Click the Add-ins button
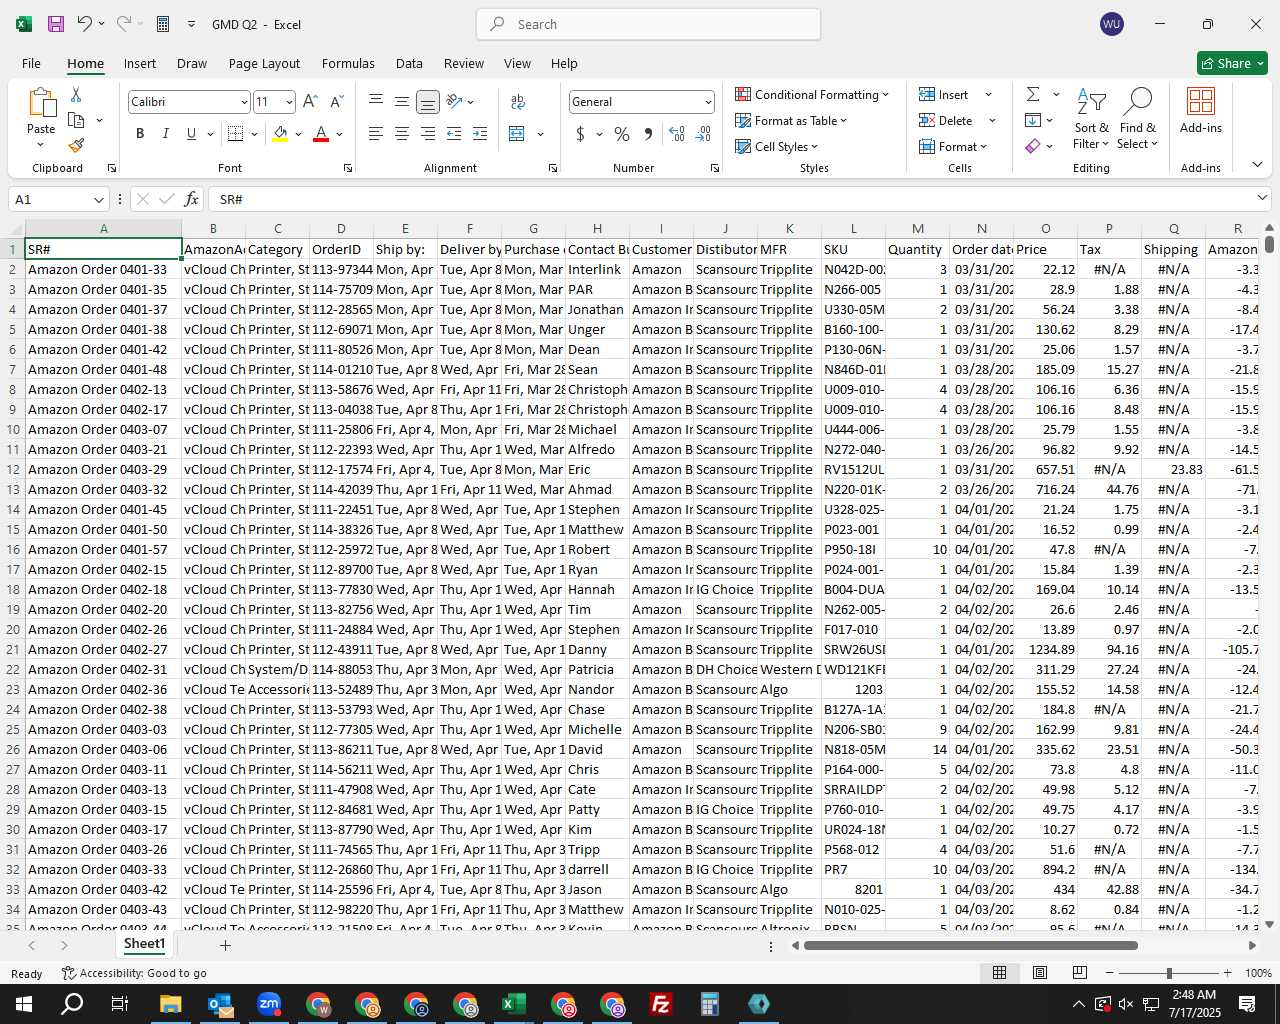The width and height of the screenshot is (1280, 1024). coord(1201,111)
